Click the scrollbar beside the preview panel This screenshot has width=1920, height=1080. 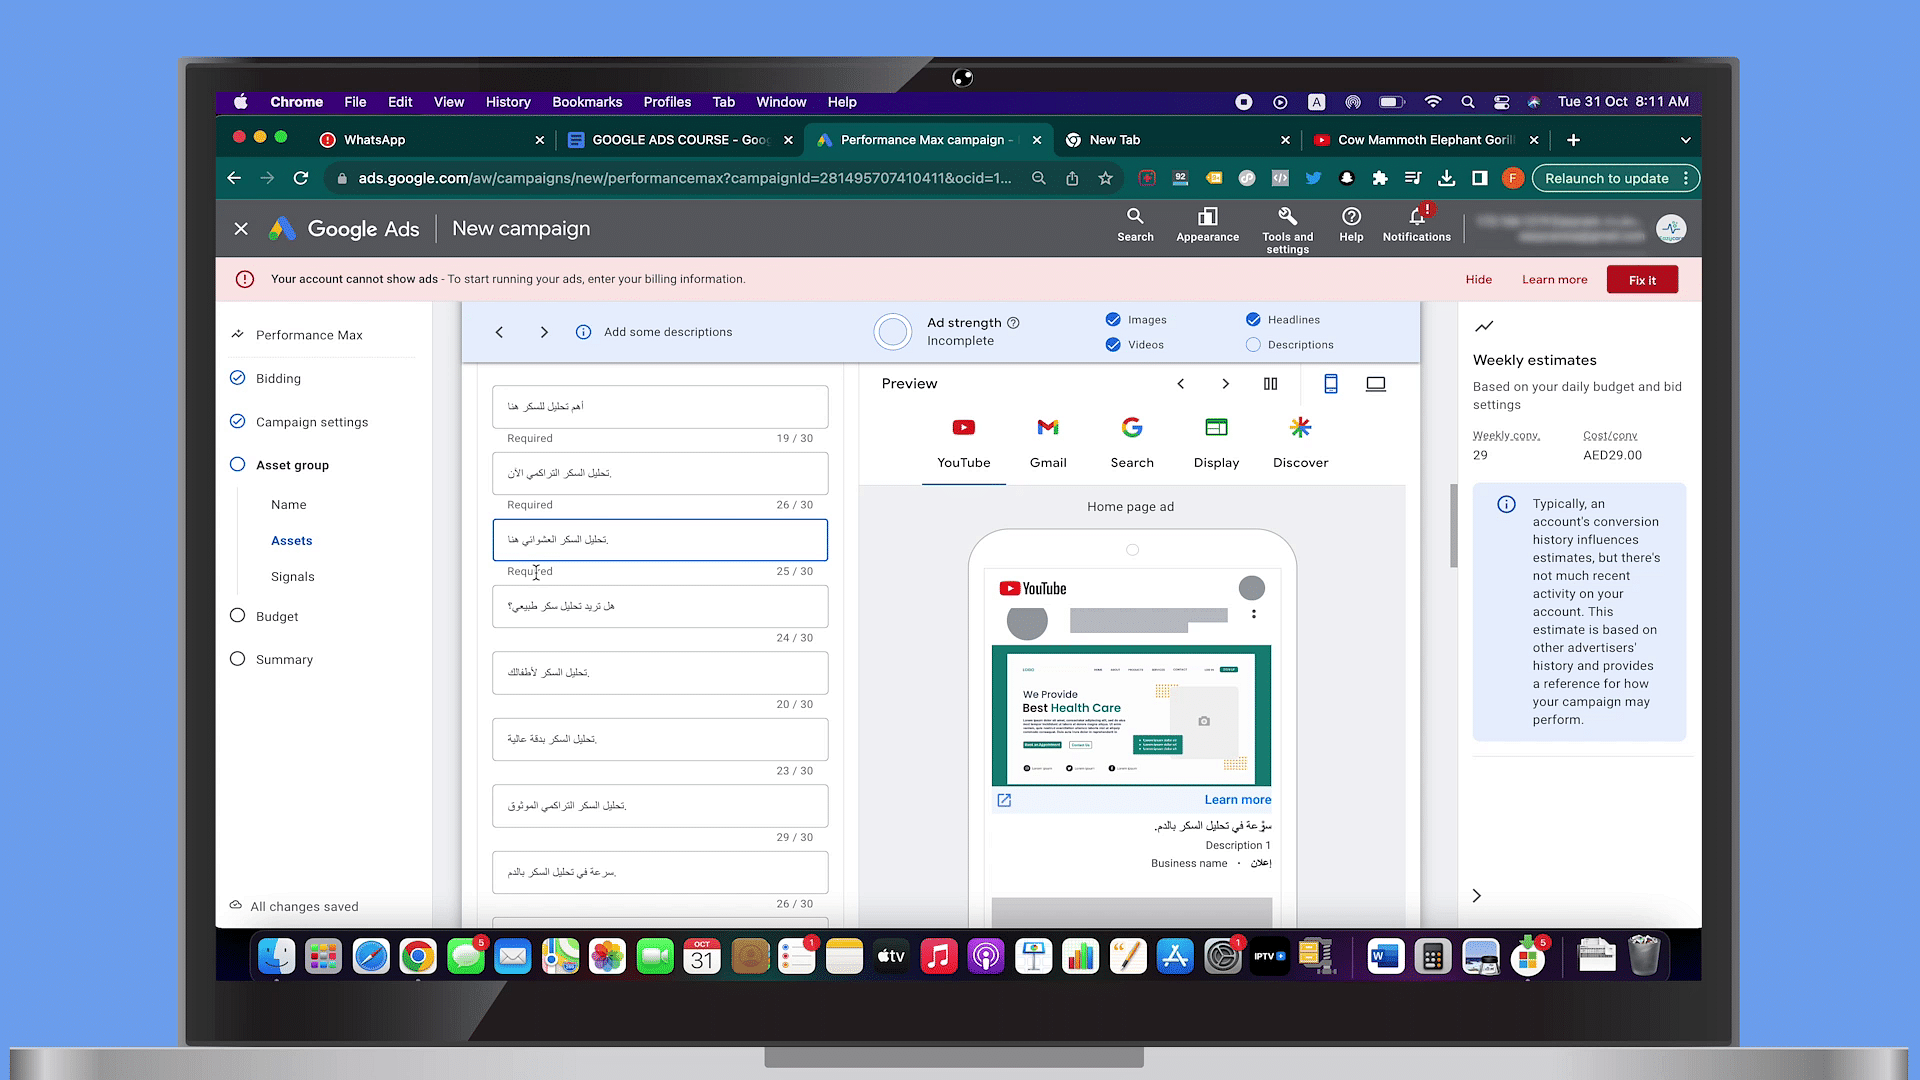point(1454,526)
